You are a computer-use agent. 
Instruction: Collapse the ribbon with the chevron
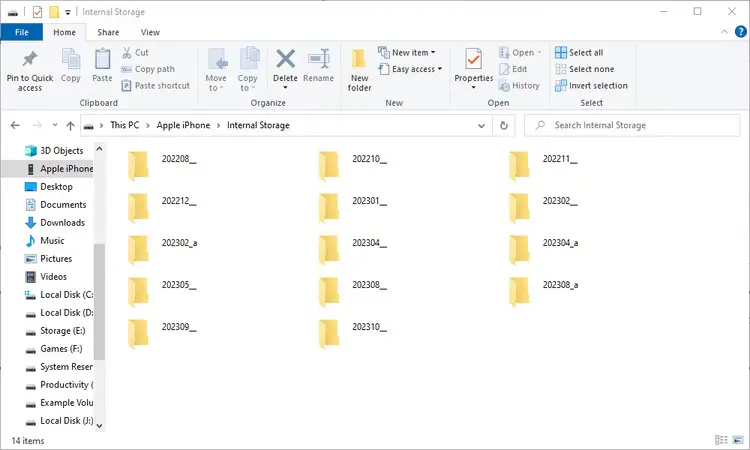pyautogui.click(x=724, y=32)
